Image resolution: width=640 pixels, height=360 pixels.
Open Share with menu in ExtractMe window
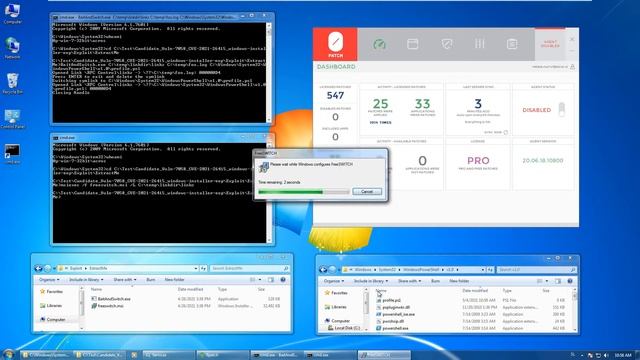(x=124, y=280)
